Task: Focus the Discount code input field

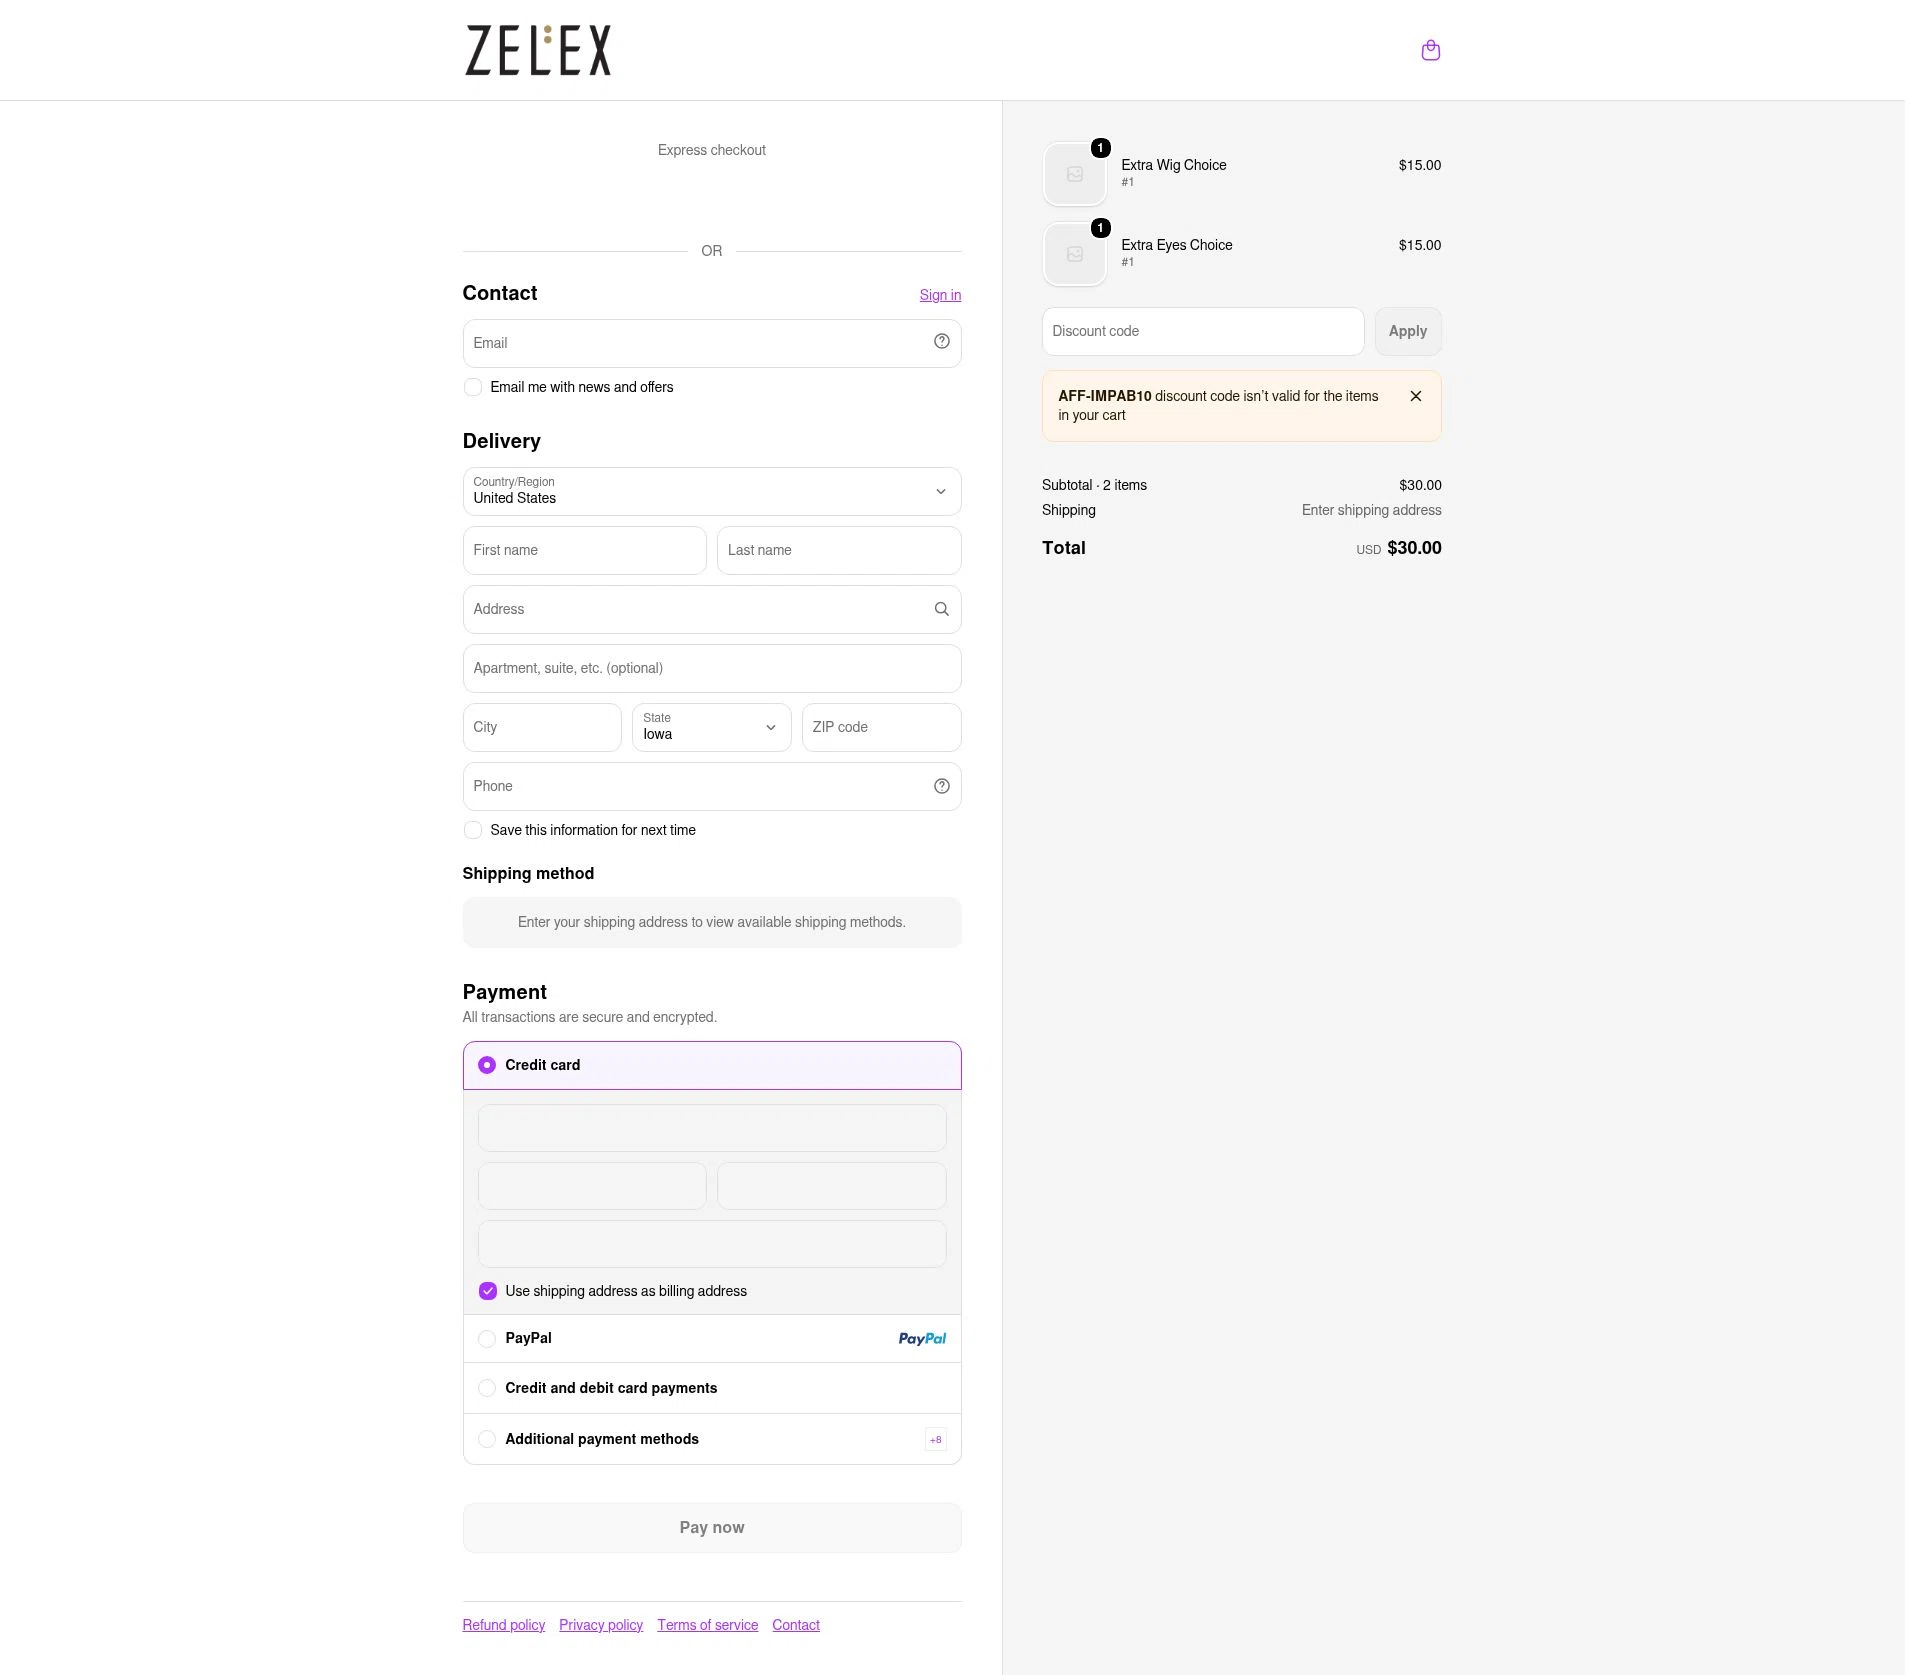Action: pos(1202,331)
